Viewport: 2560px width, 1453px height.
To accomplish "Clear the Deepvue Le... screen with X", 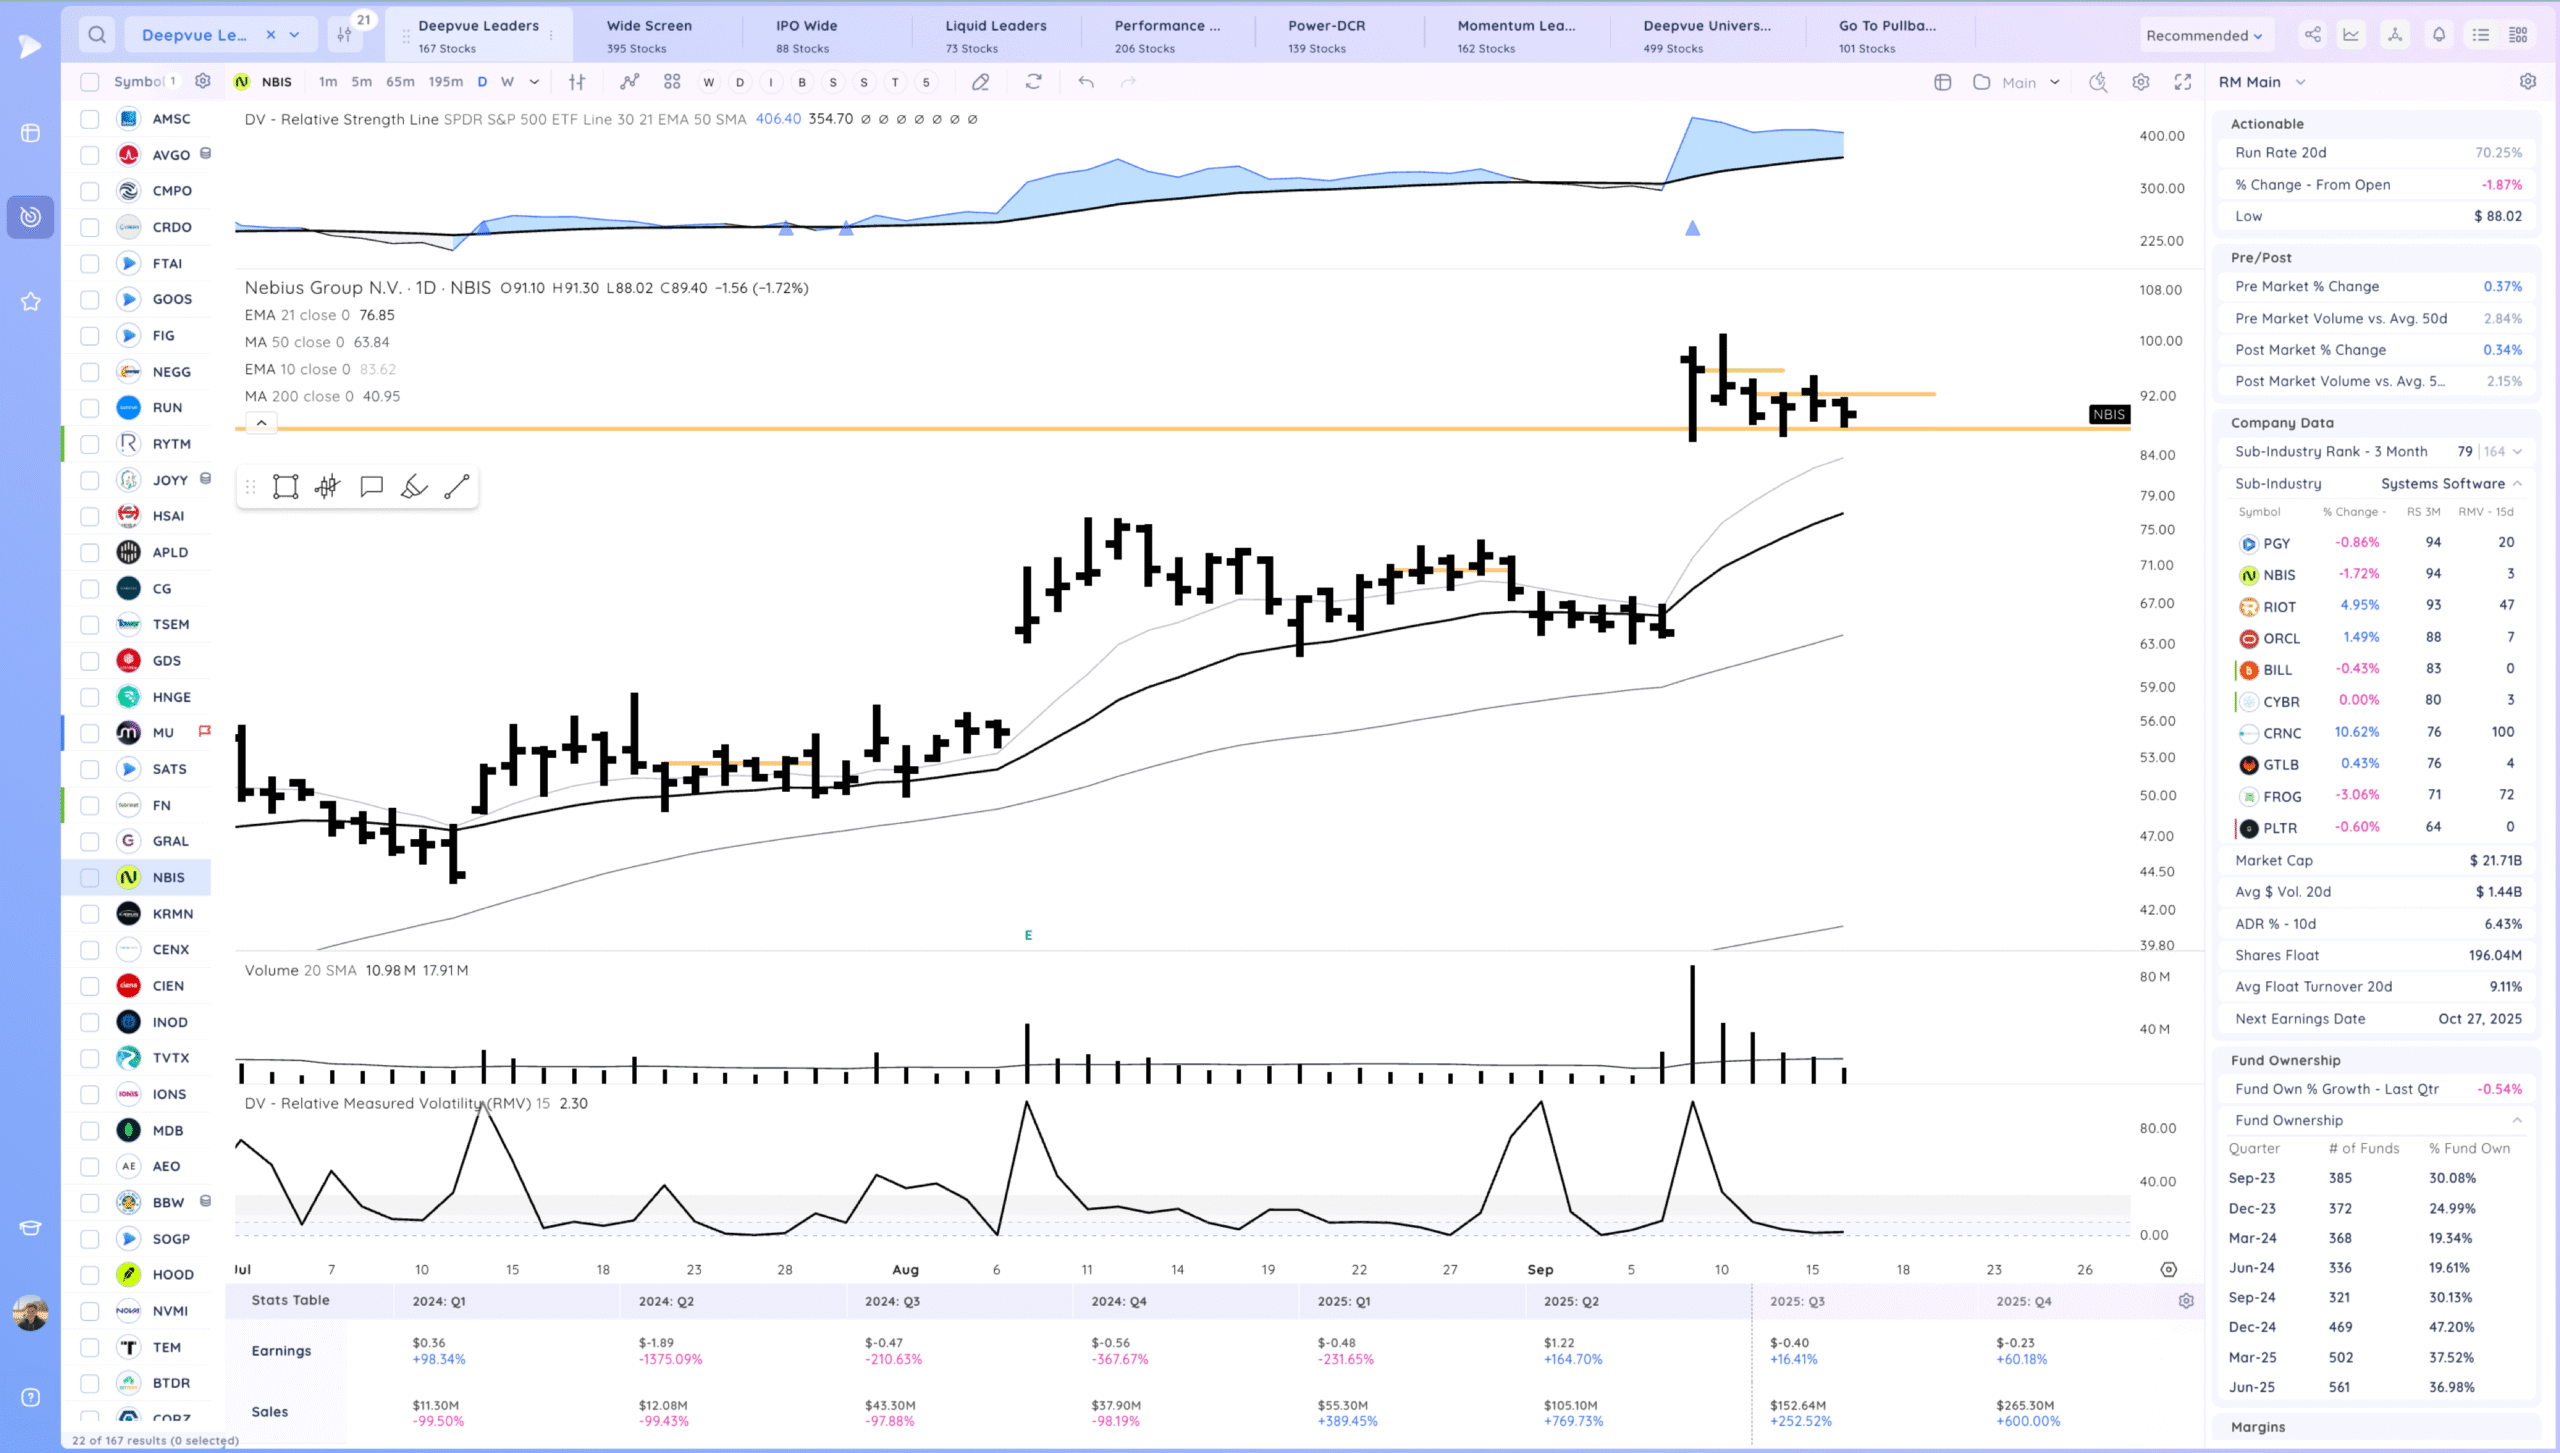I will click(270, 35).
